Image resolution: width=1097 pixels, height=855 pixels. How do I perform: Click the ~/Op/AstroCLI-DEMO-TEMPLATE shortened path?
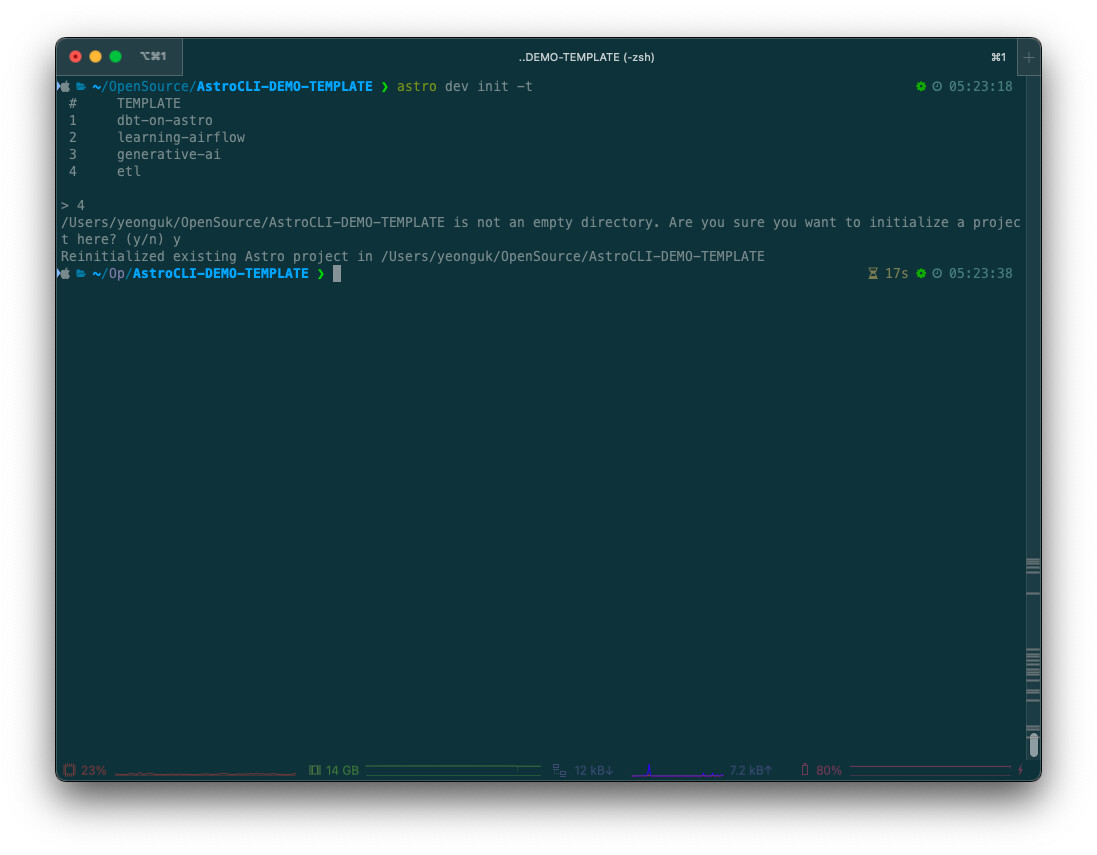coord(200,274)
